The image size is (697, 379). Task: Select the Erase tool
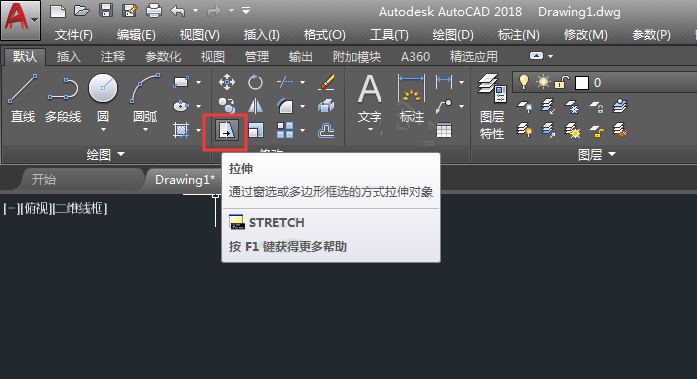click(x=326, y=82)
